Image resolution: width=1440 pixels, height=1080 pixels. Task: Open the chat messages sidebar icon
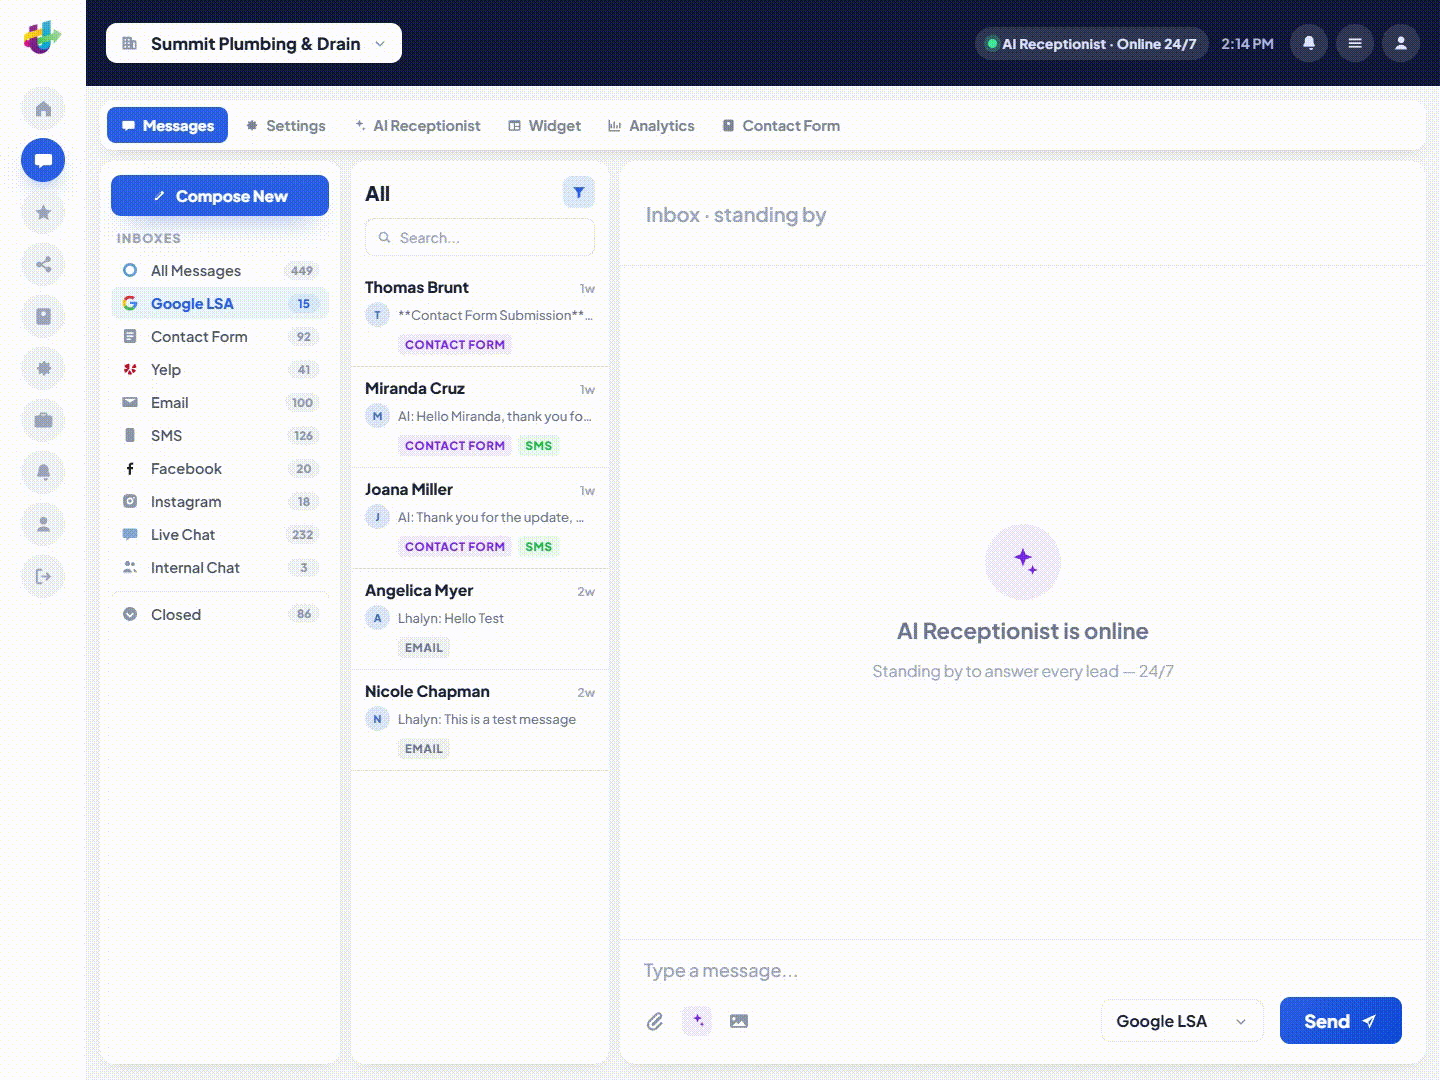coord(43,160)
